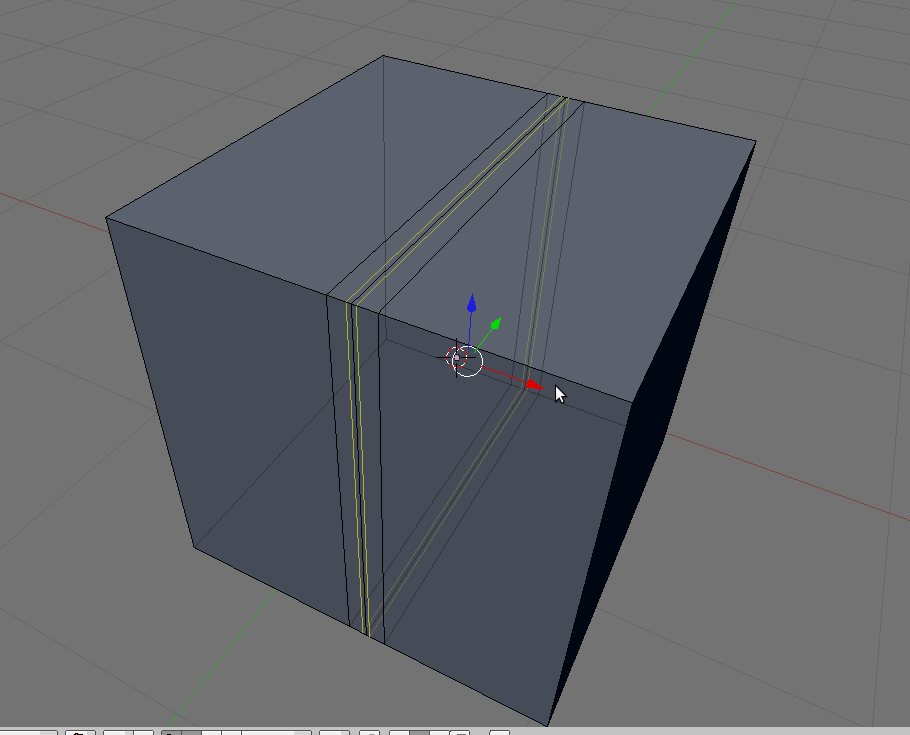
Task: Click the 3D cursor crosshair
Action: pyautogui.click(x=457, y=358)
